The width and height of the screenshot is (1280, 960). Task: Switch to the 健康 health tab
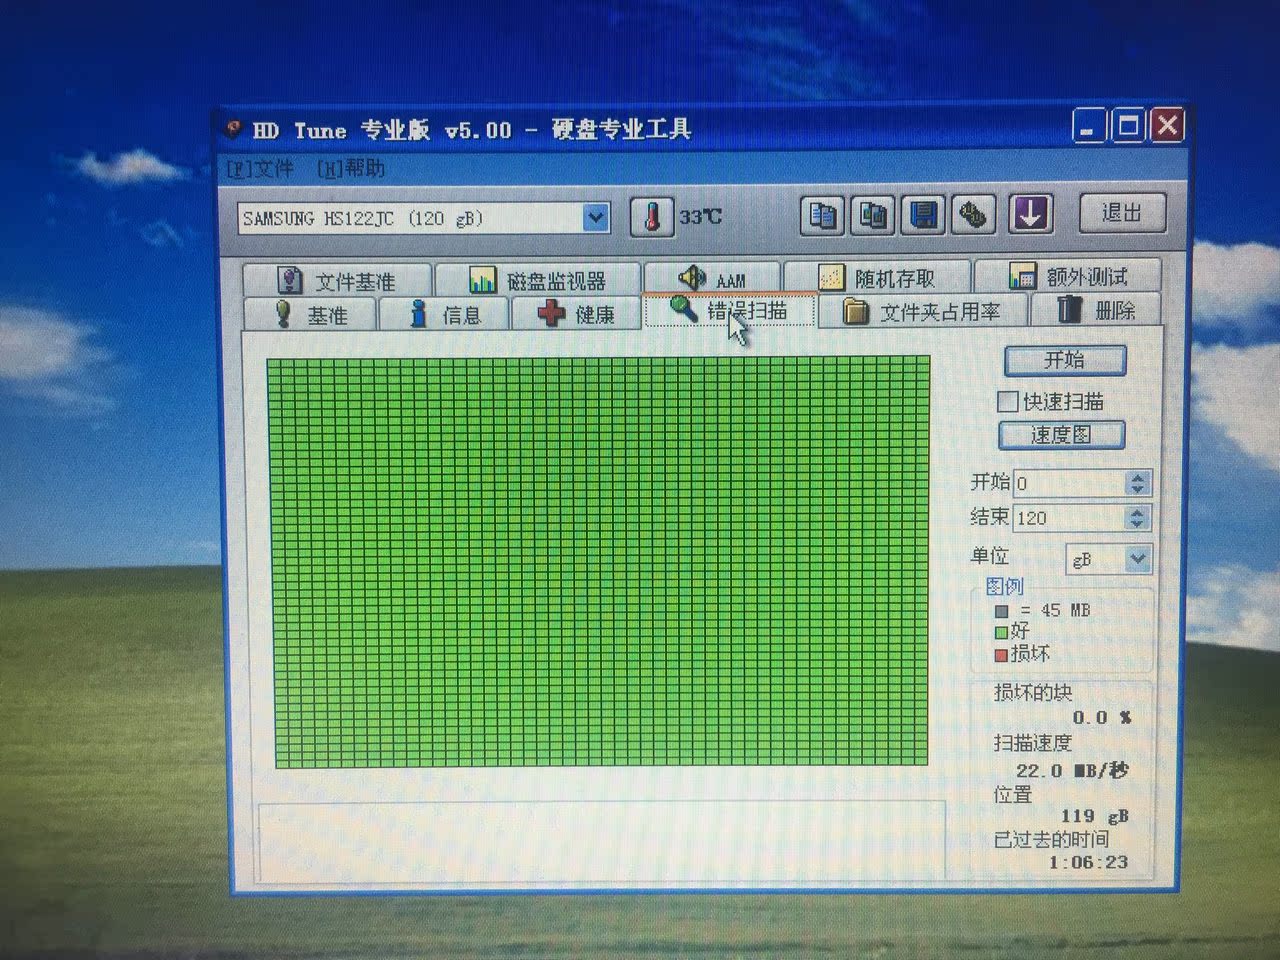(x=576, y=314)
